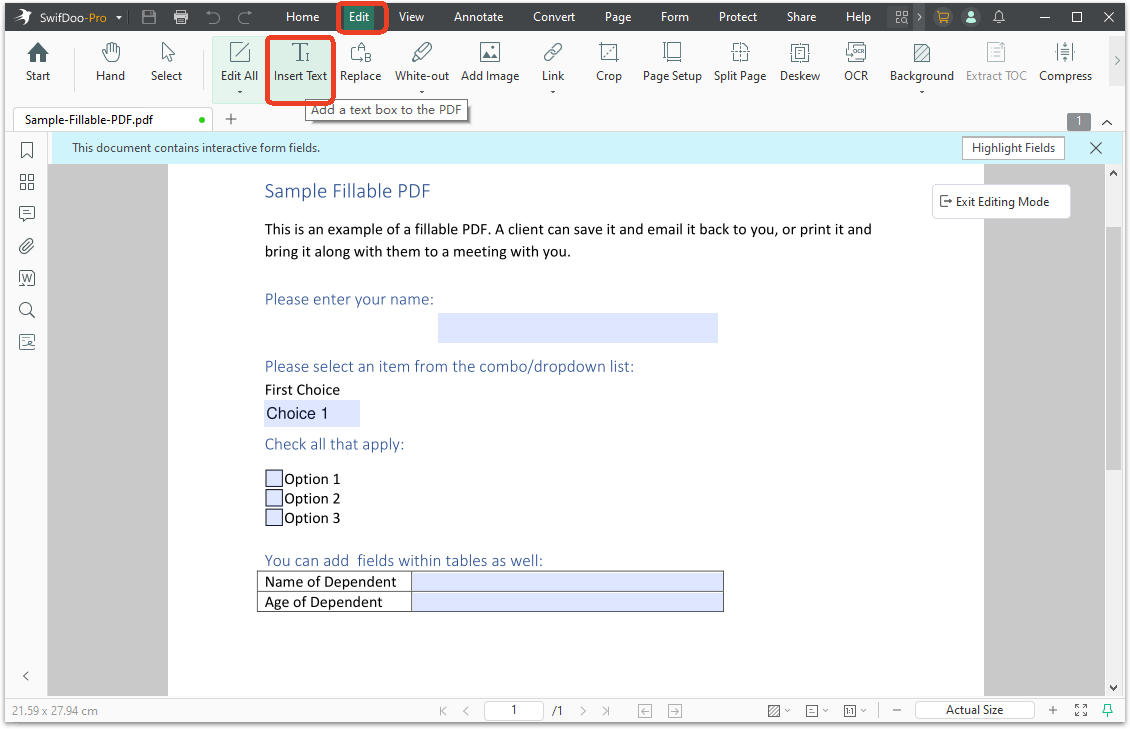Expand the Background dropdown arrow
The height and width of the screenshot is (729, 1130).
[x=922, y=92]
